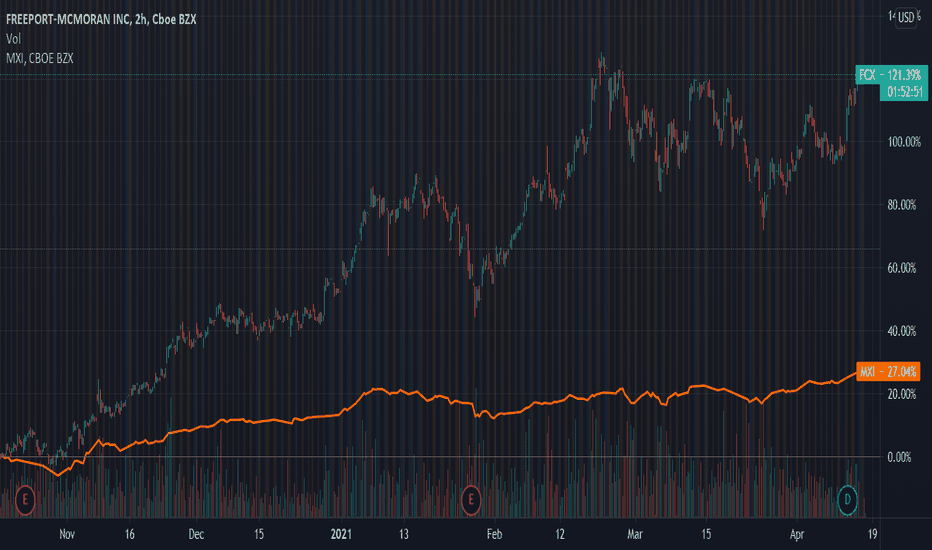Click the earnings E marker near November
The width and height of the screenshot is (932, 550).
pyautogui.click(x=25, y=500)
